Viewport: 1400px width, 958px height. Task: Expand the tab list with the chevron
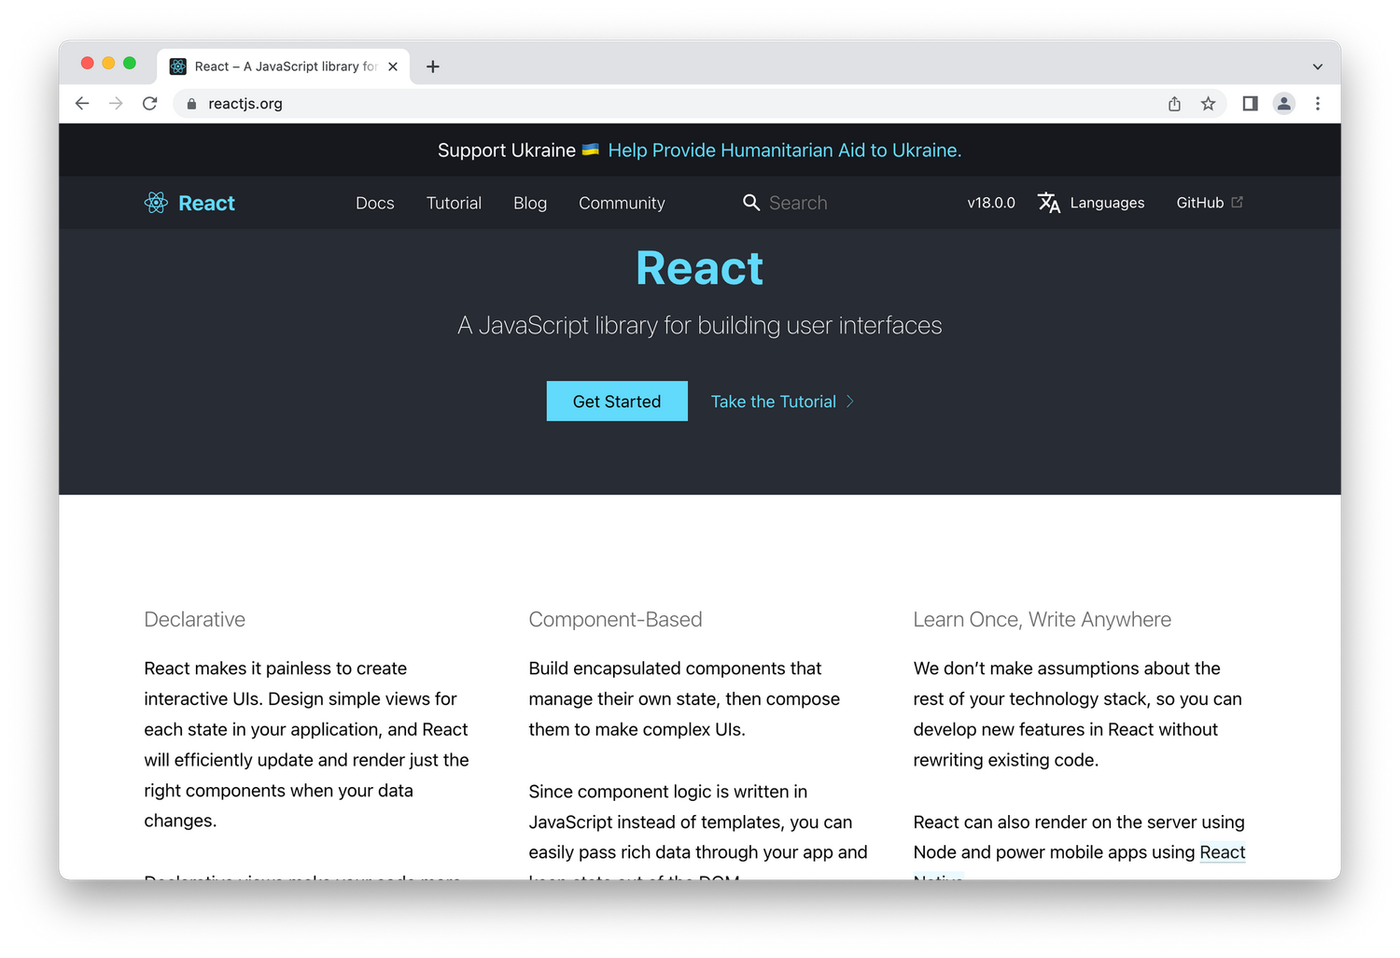[x=1319, y=65]
